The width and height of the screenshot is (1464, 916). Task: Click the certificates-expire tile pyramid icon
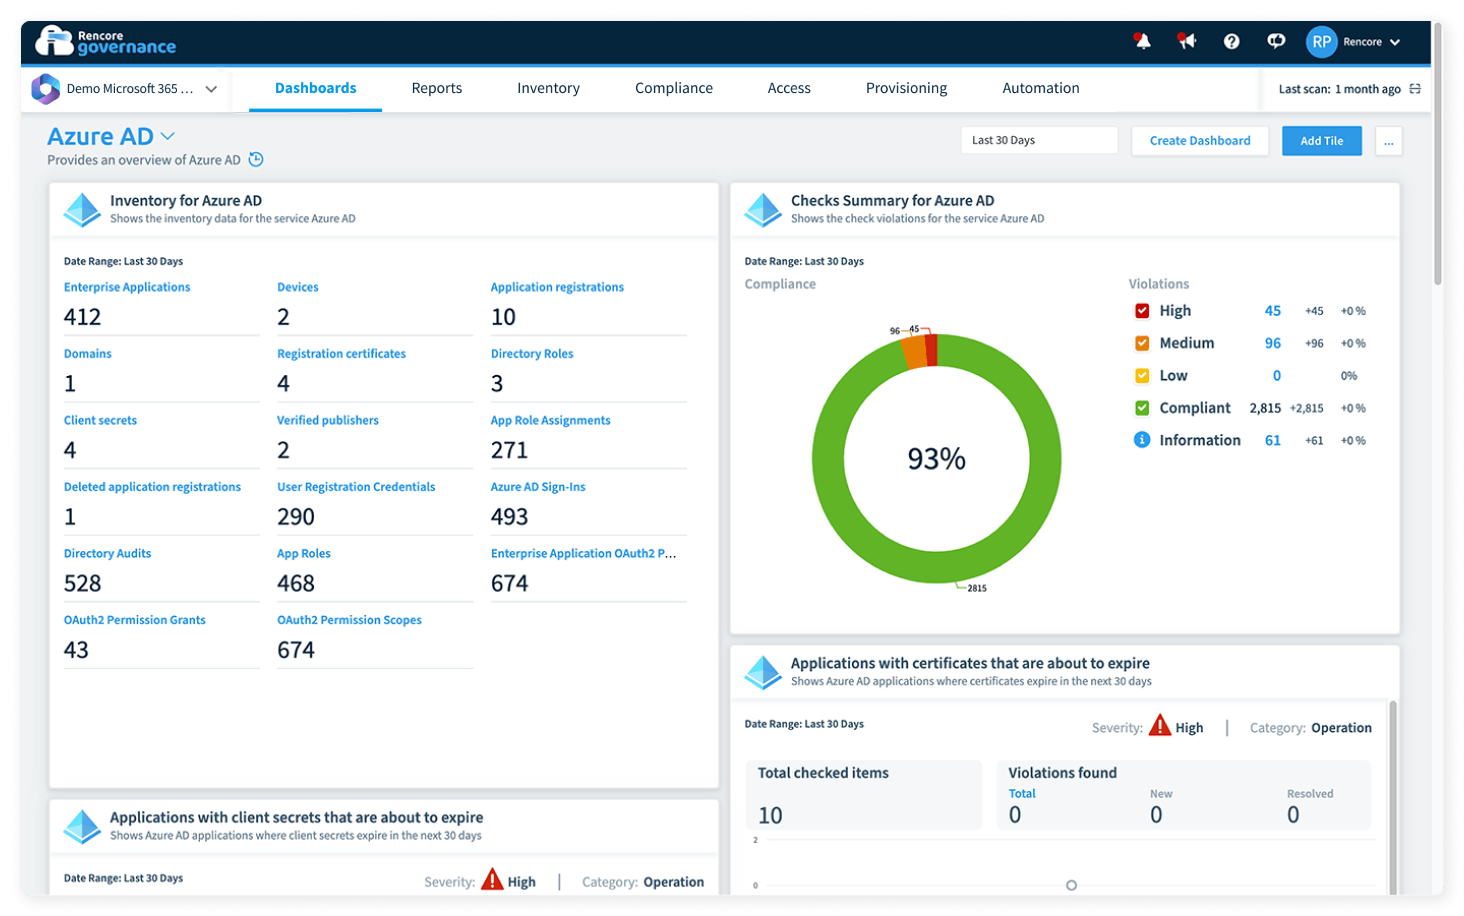[763, 672]
